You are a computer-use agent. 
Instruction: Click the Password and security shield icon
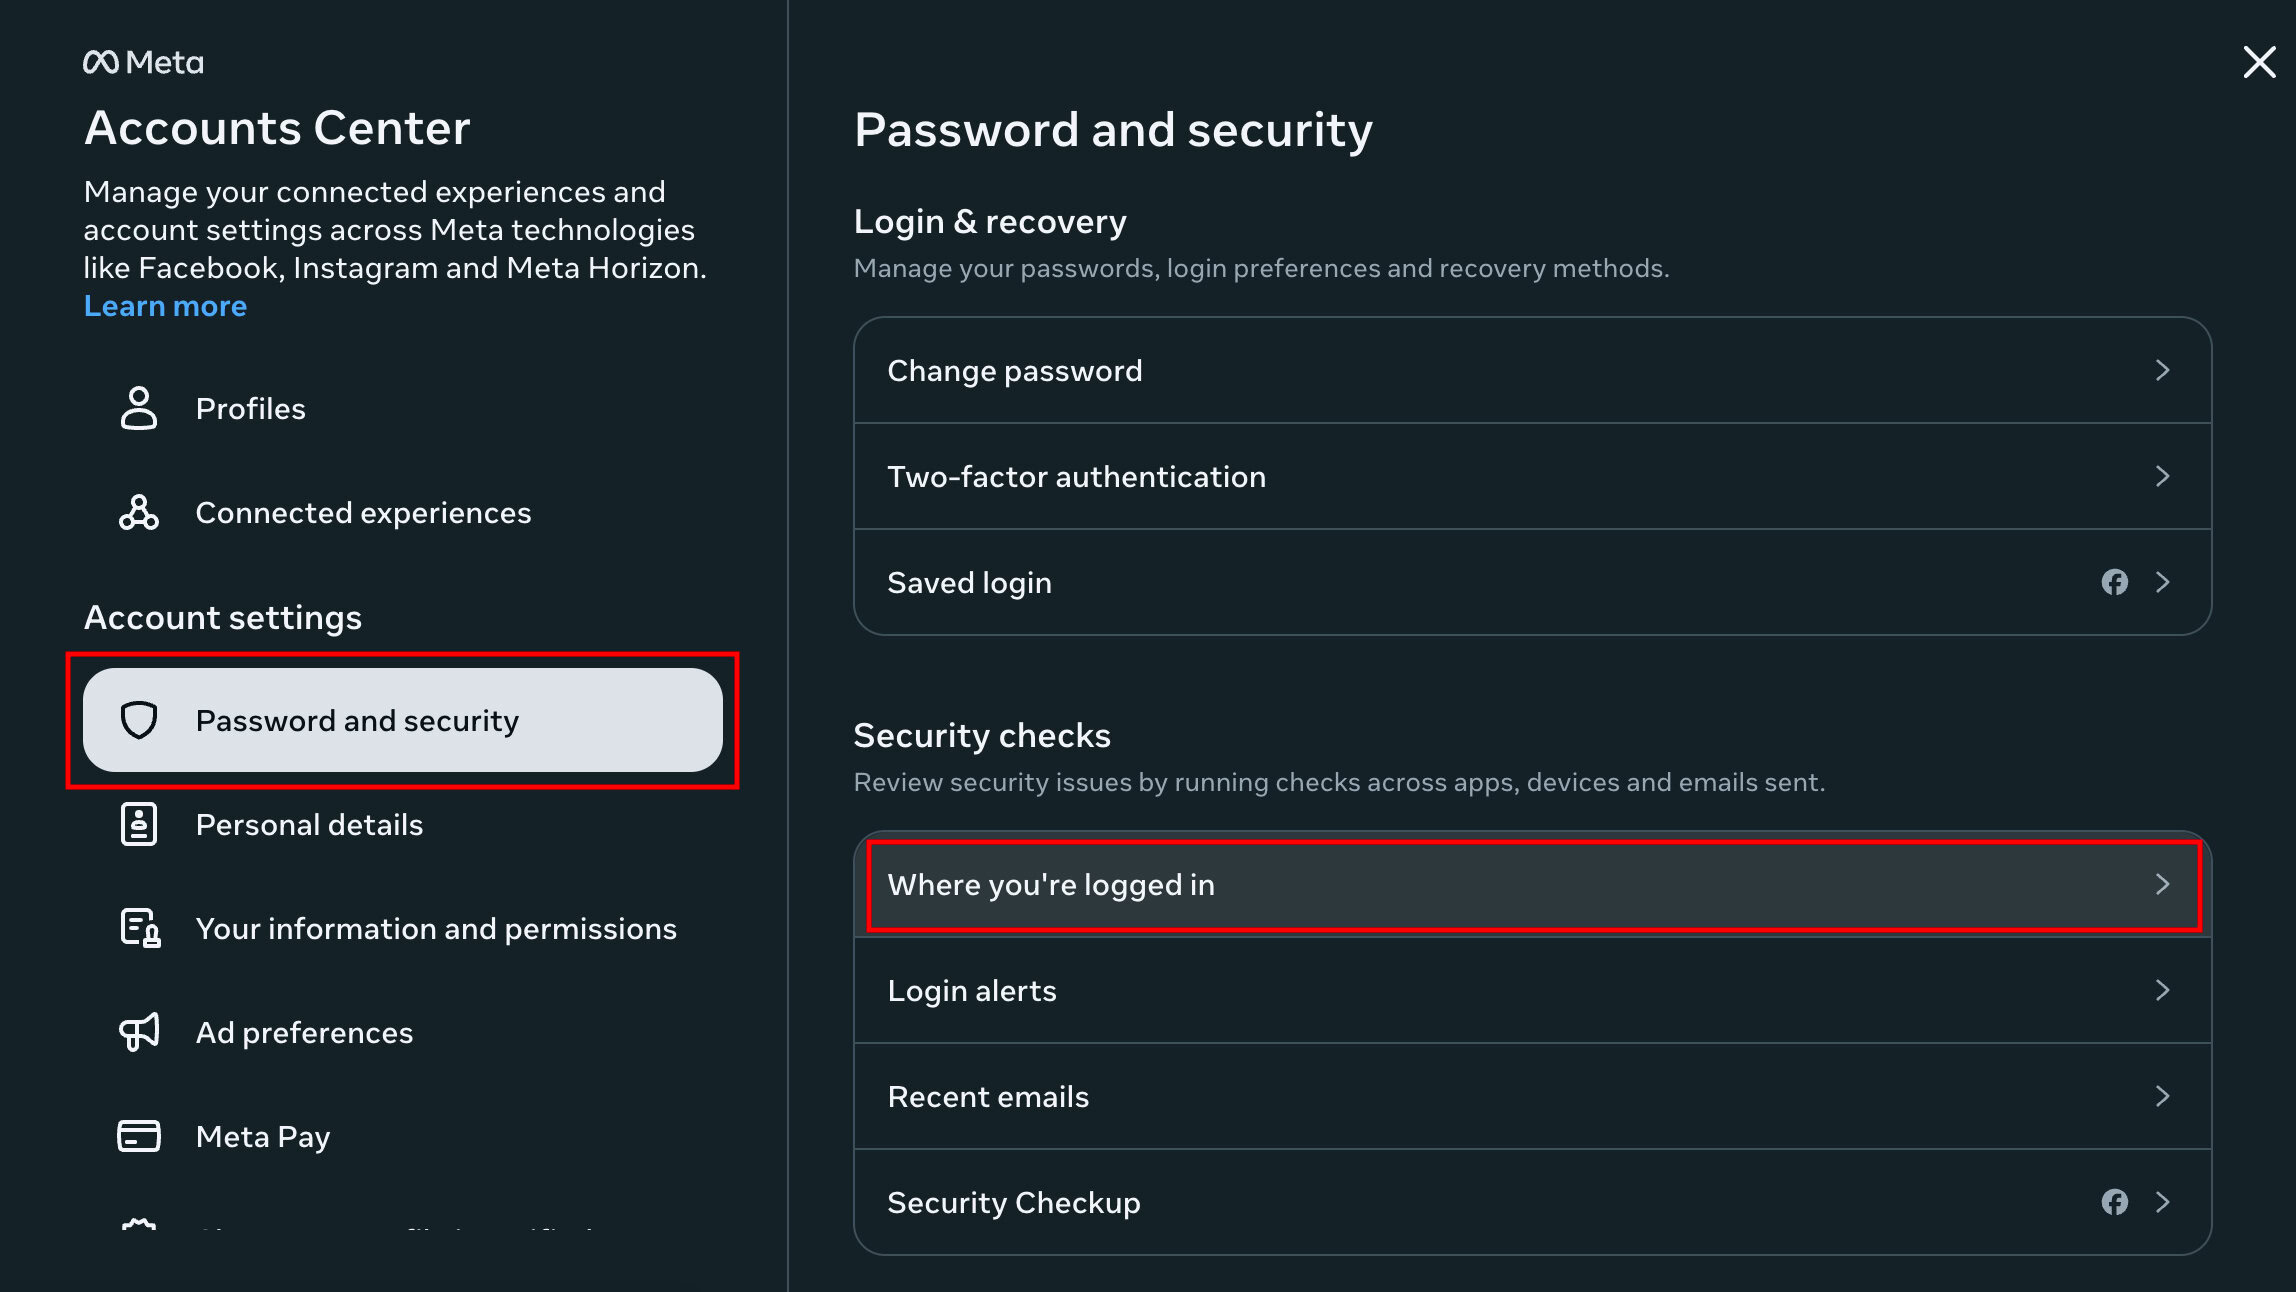139,720
